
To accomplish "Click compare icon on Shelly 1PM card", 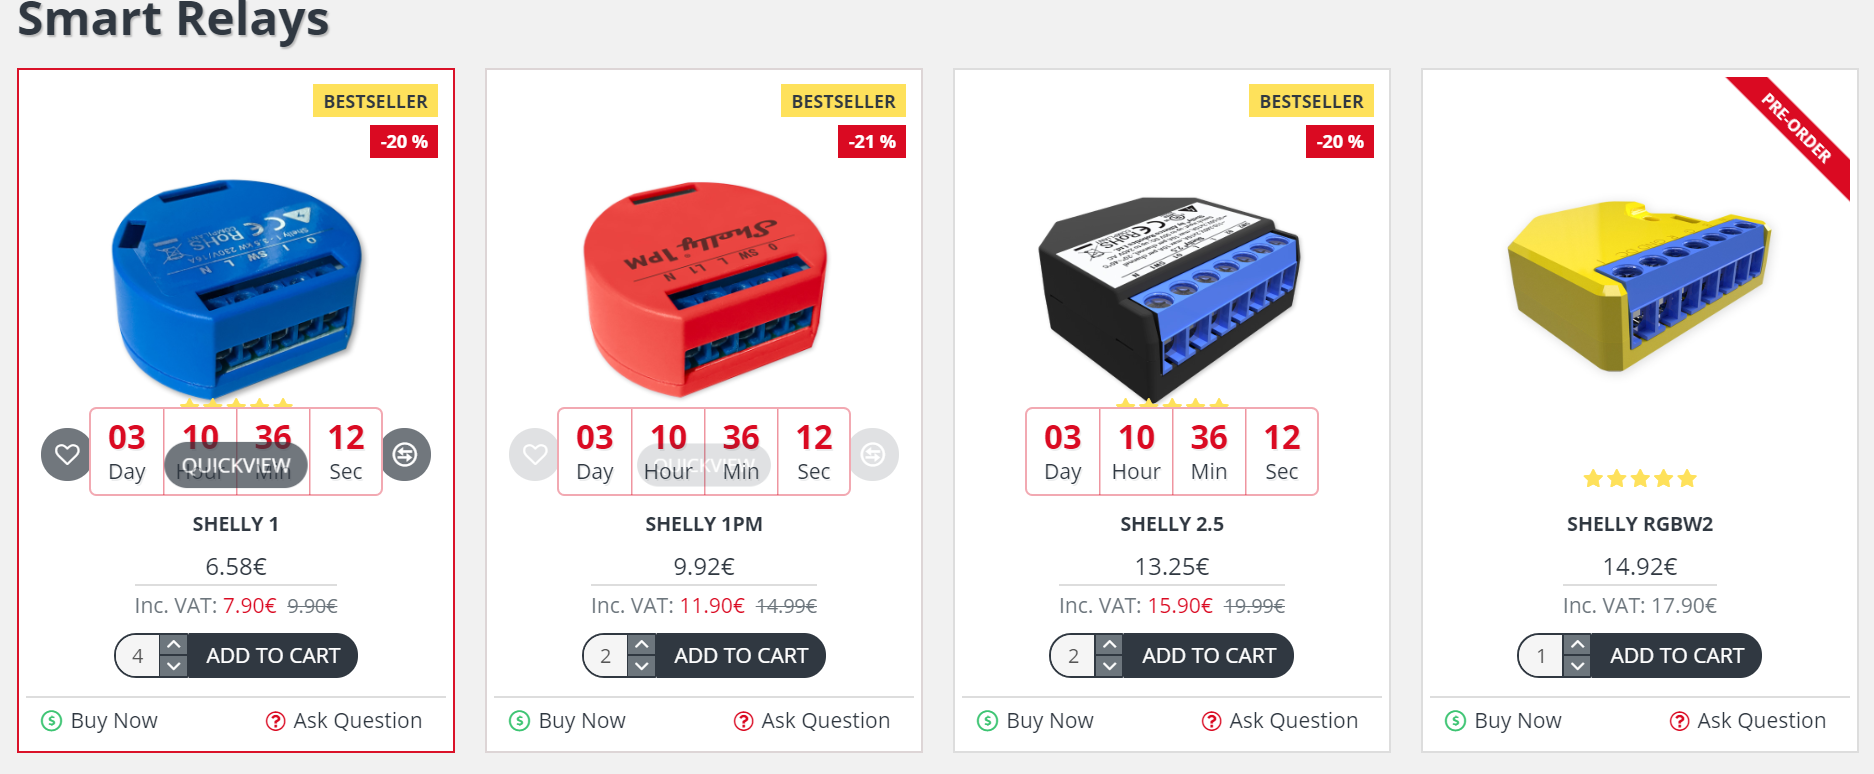I will click(x=873, y=455).
